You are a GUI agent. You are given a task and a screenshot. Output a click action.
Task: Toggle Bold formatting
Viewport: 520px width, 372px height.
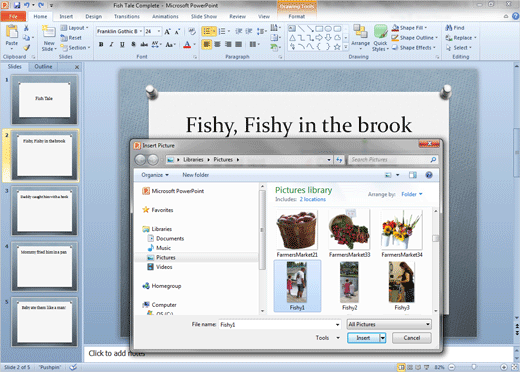[x=101, y=44]
